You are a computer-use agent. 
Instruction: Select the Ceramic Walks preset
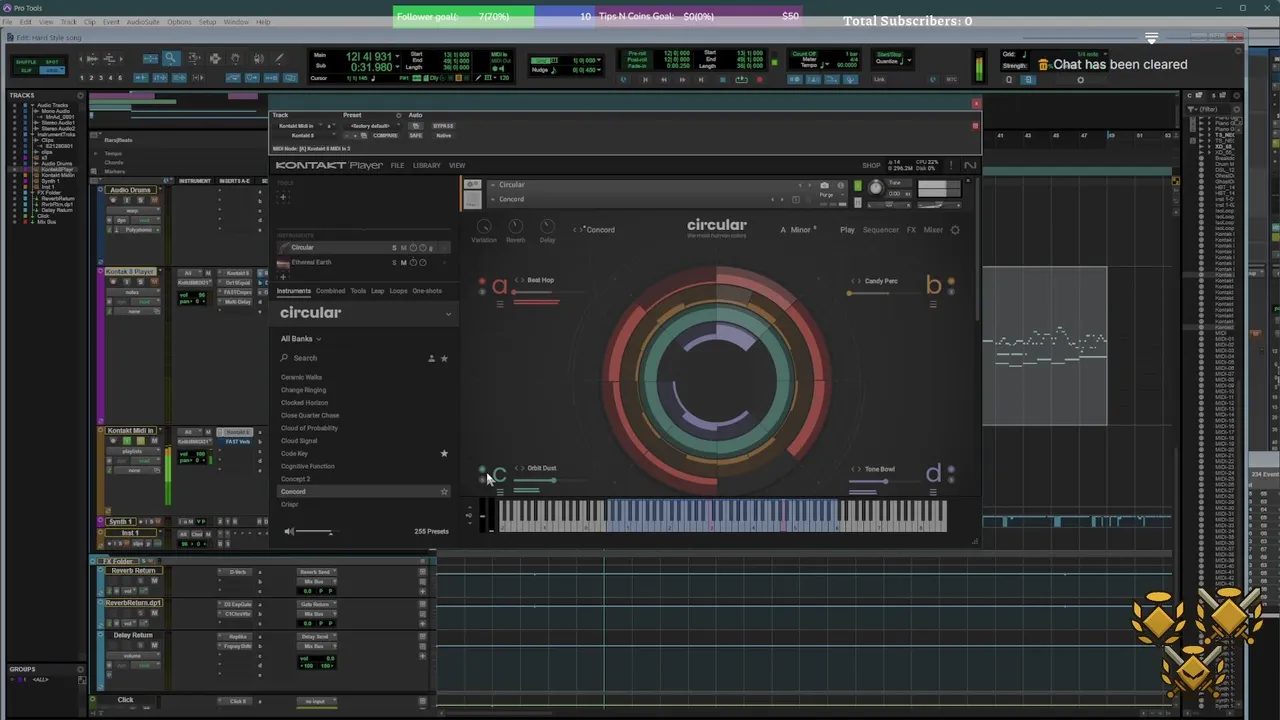301,377
